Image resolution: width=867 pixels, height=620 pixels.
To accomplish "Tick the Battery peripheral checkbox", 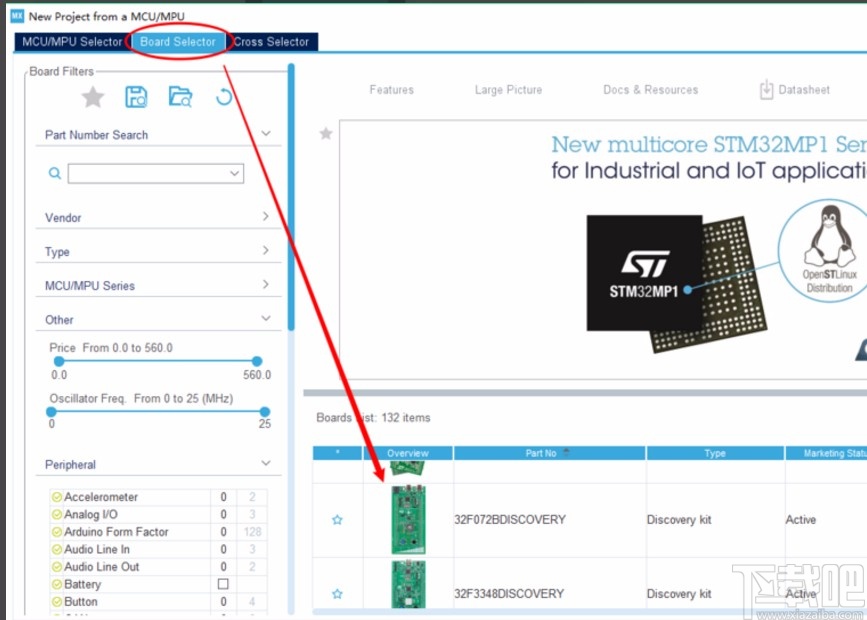I will coord(223,584).
